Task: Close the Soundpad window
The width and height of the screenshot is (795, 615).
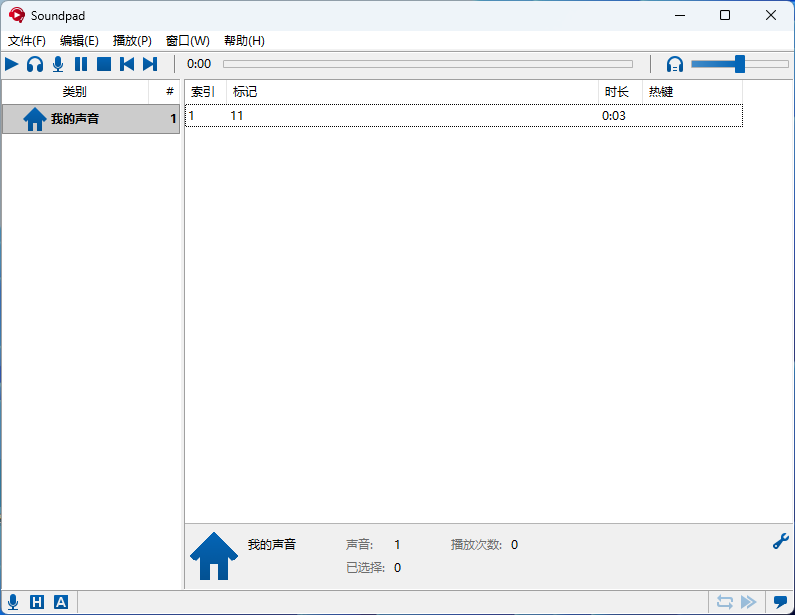Action: point(771,15)
